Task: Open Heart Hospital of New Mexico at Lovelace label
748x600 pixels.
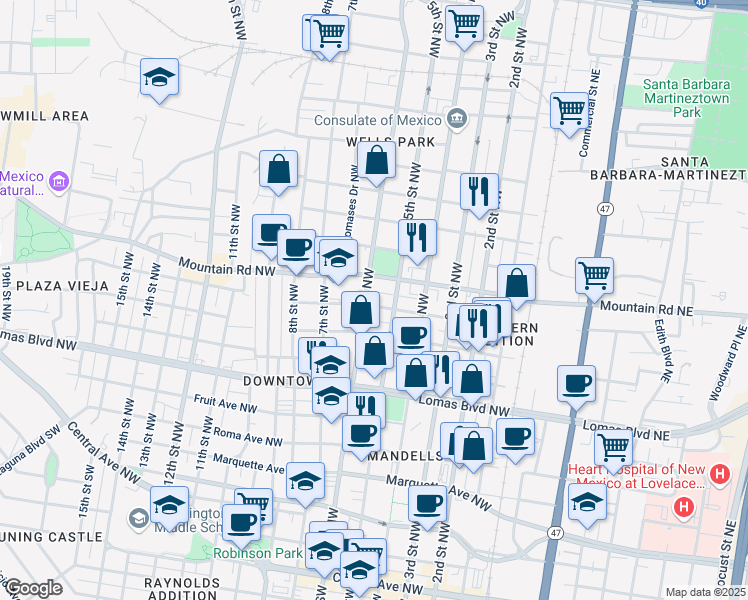Action: pos(637,476)
